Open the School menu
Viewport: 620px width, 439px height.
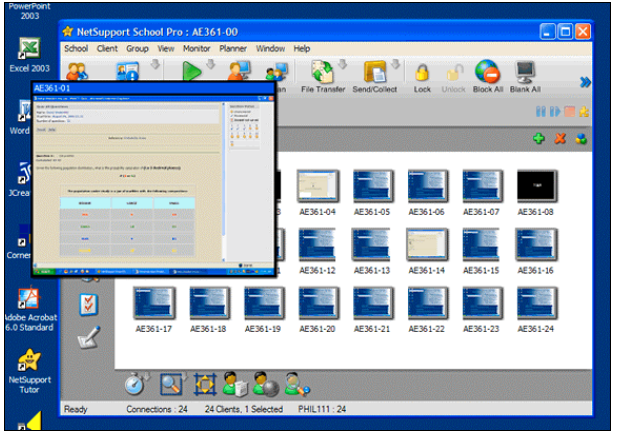76,48
